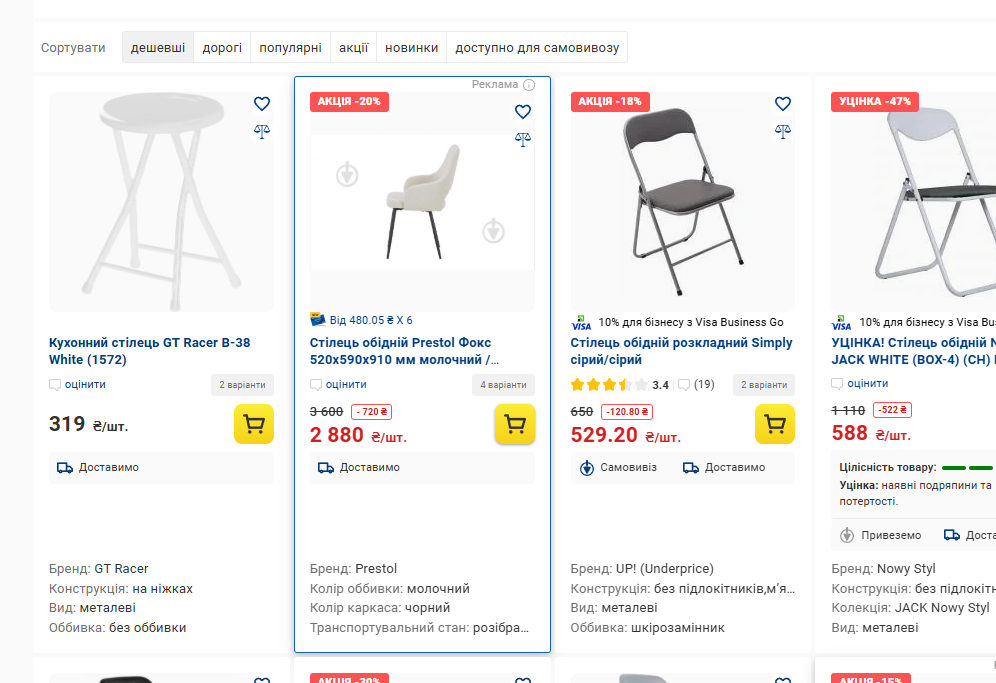Compare the Simply folding chair
Screen dimensions: 996x683
point(783,132)
